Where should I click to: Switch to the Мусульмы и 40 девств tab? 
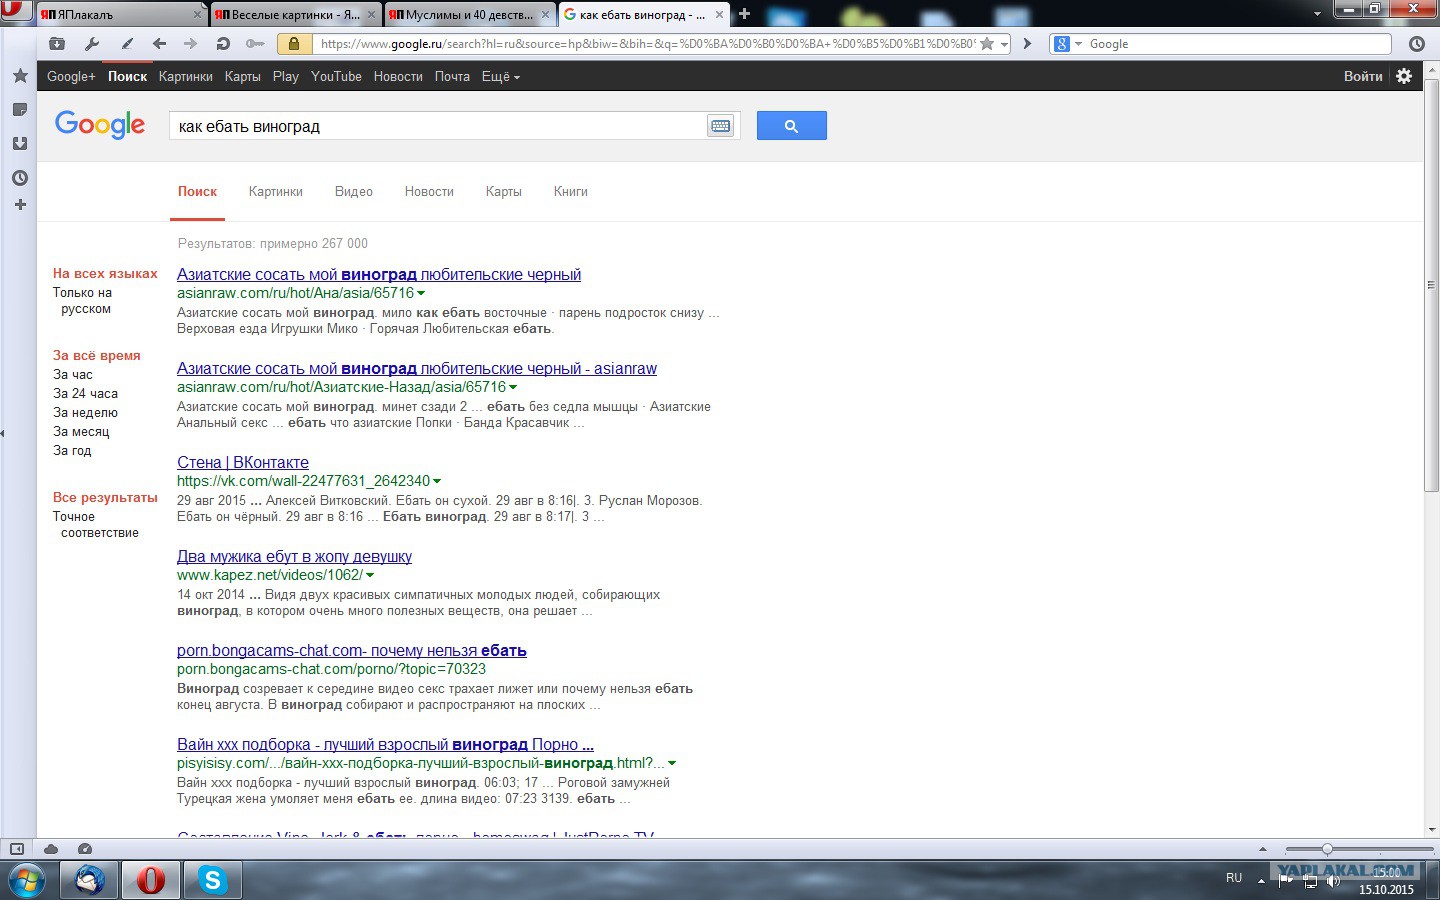click(x=469, y=14)
